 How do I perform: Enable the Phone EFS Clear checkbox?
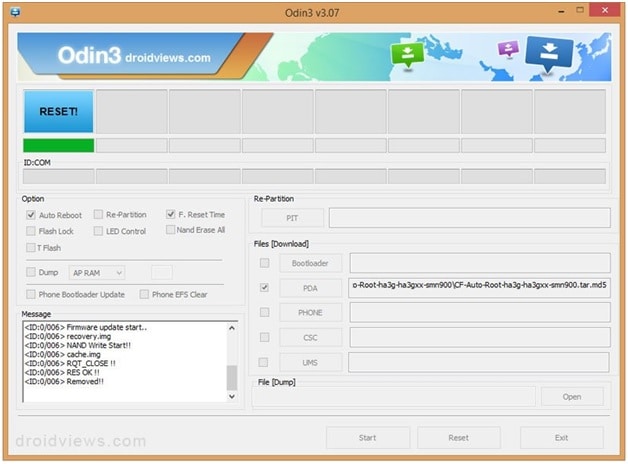pos(144,294)
